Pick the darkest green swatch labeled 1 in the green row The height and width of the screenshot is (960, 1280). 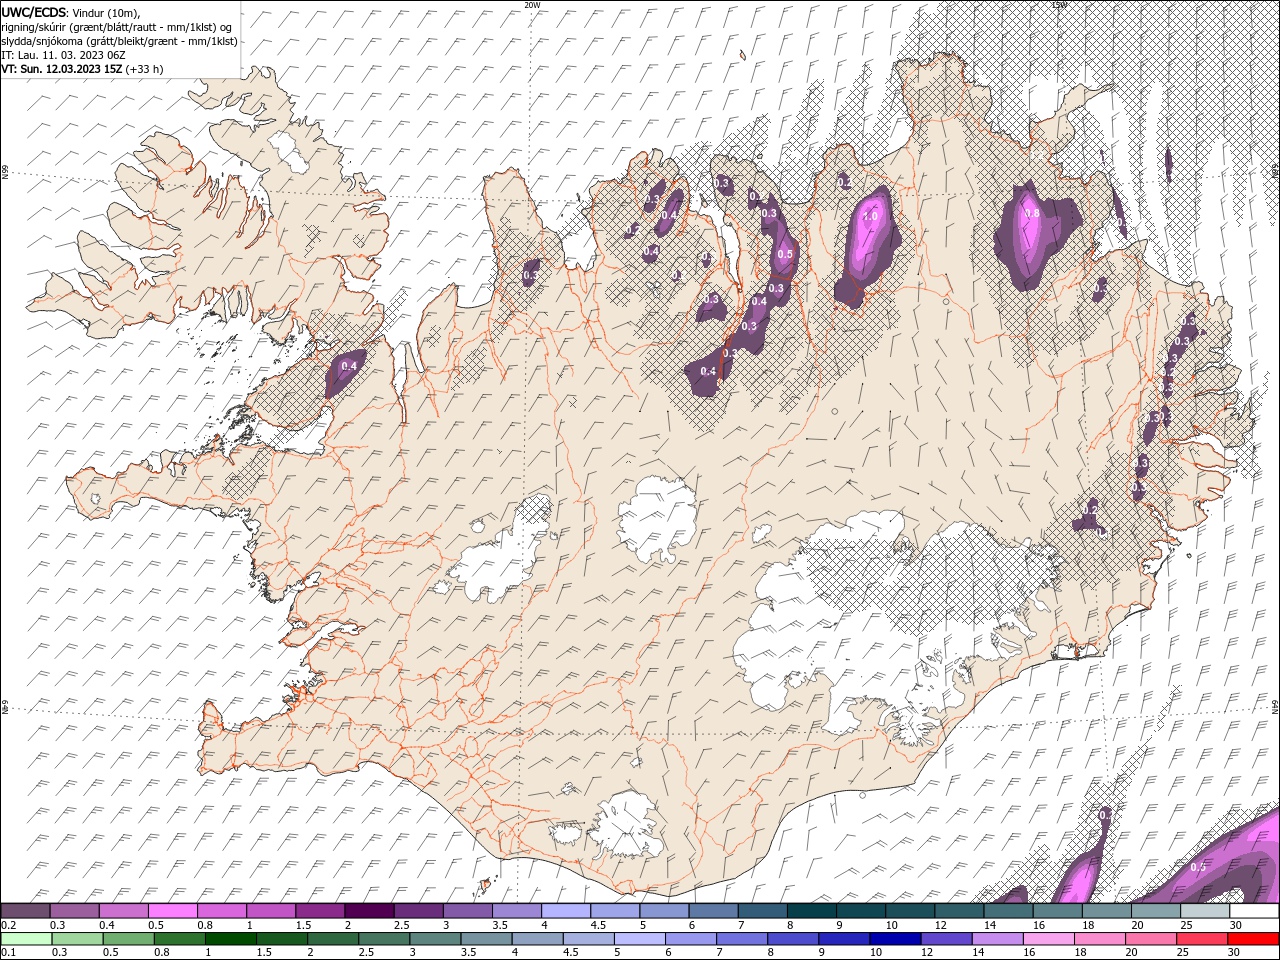(230, 939)
